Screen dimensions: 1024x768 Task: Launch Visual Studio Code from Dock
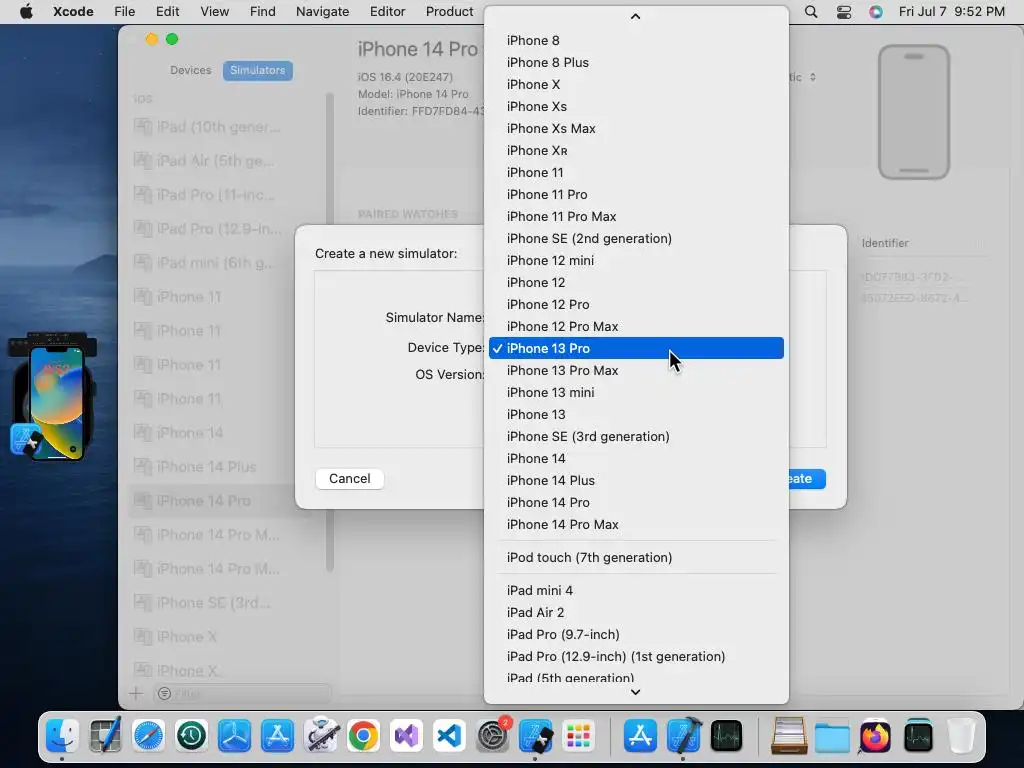coord(449,736)
